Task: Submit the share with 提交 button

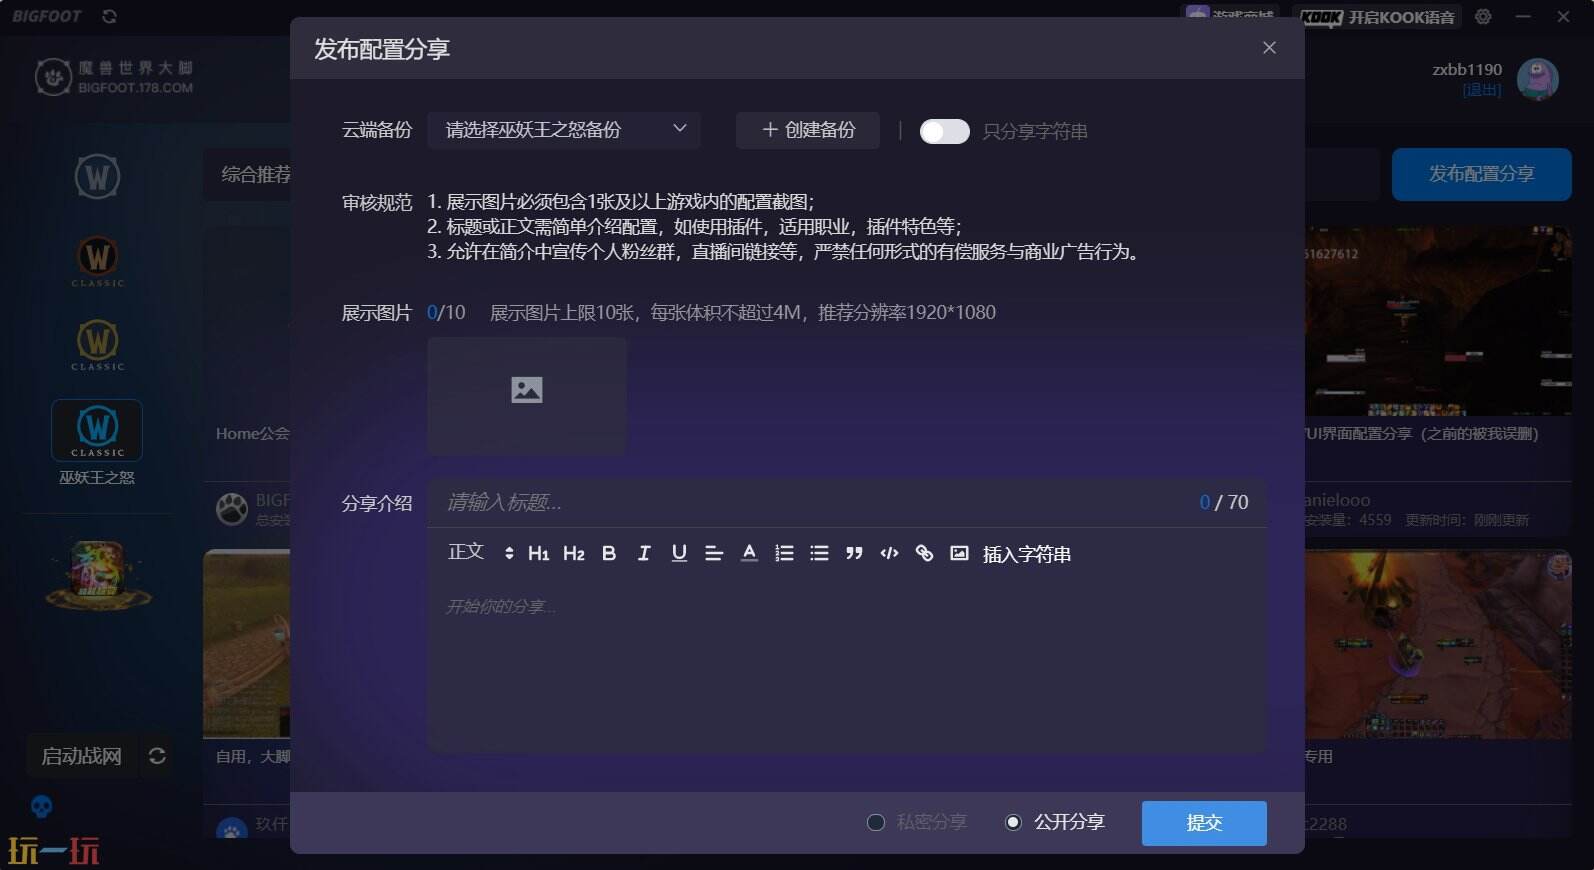Action: click(x=1204, y=823)
